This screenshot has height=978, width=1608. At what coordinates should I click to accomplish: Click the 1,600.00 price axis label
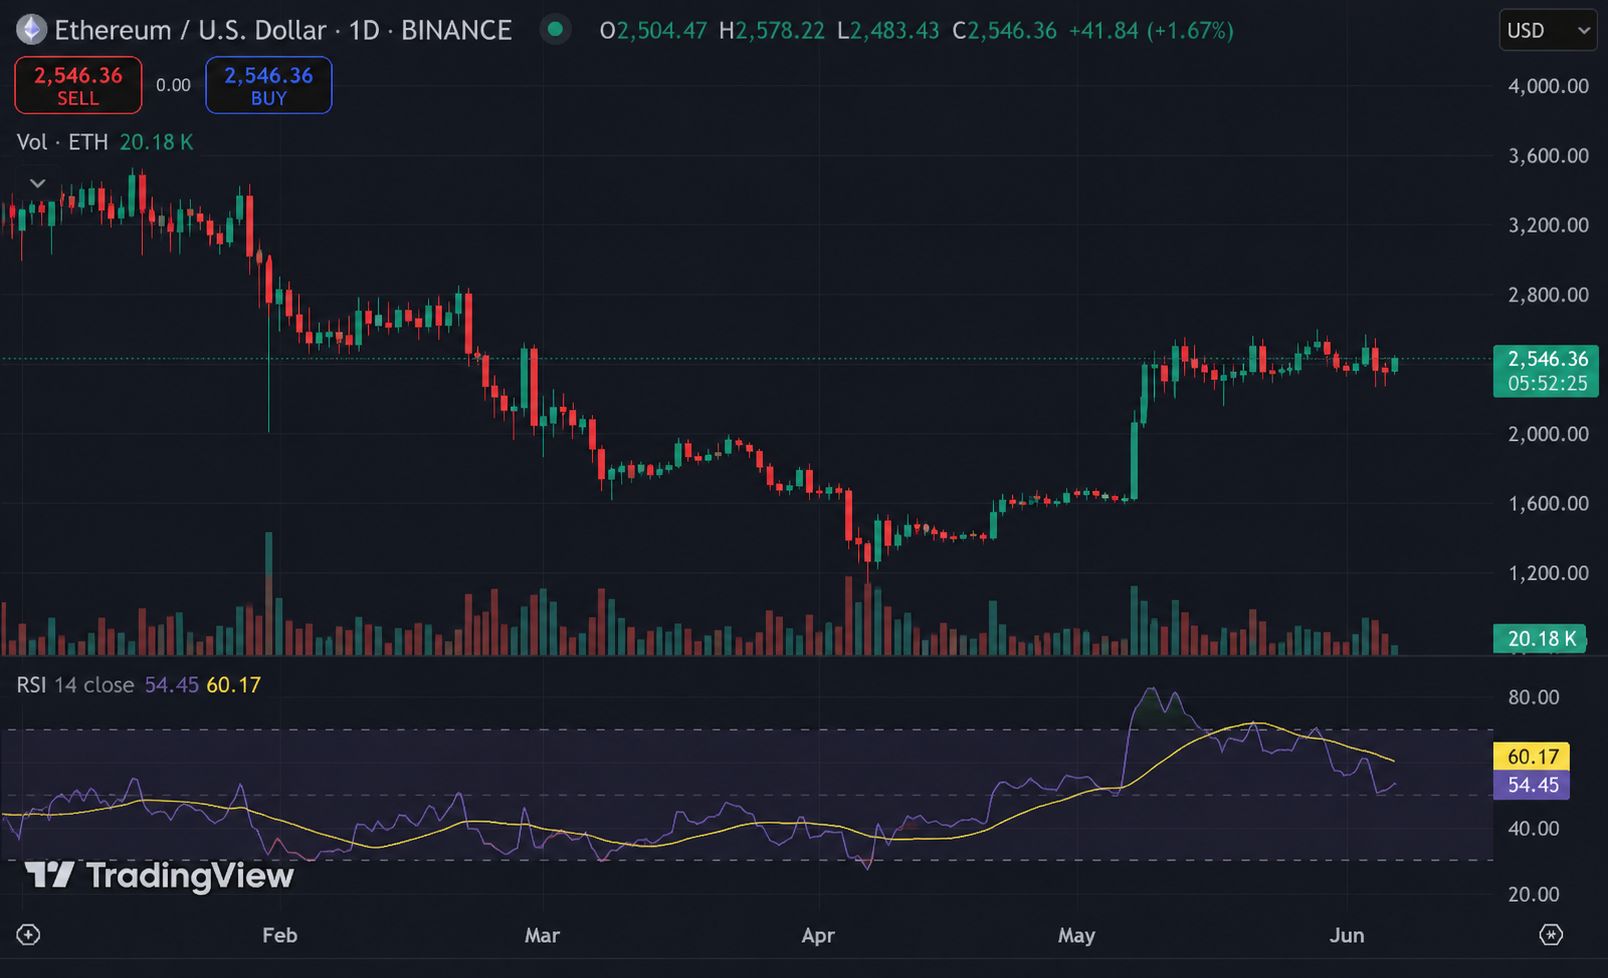coord(1548,503)
